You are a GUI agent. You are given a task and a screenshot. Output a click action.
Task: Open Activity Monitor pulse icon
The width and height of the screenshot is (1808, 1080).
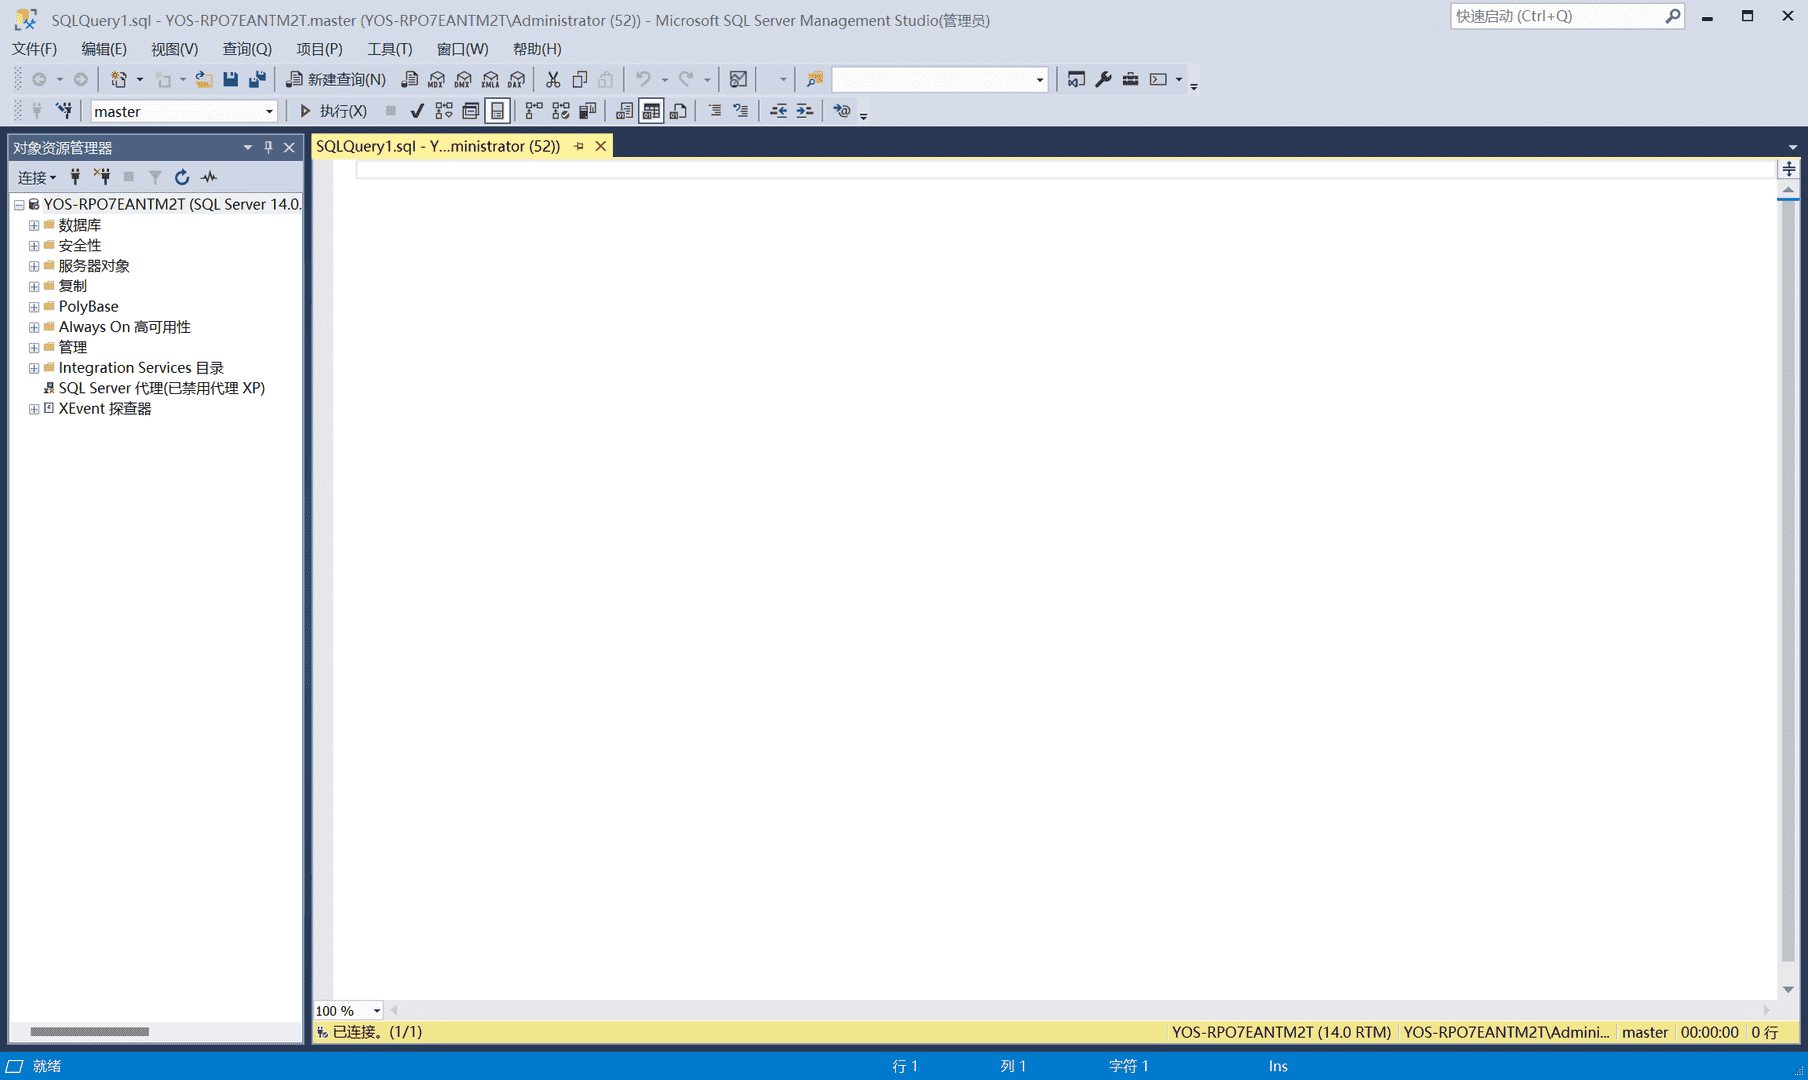tap(209, 177)
